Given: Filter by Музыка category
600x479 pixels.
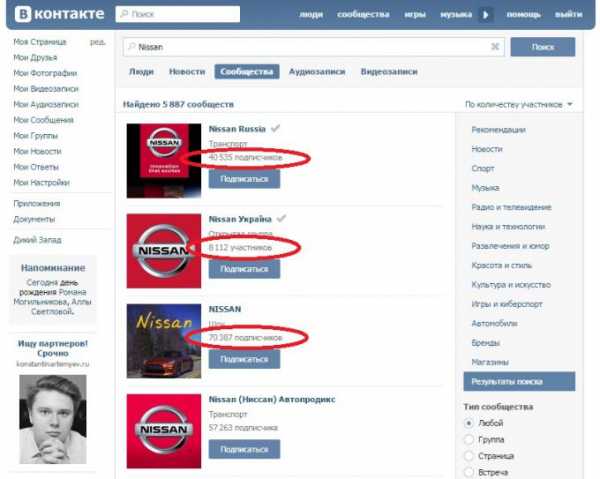Looking at the screenshot, I should 485,188.
